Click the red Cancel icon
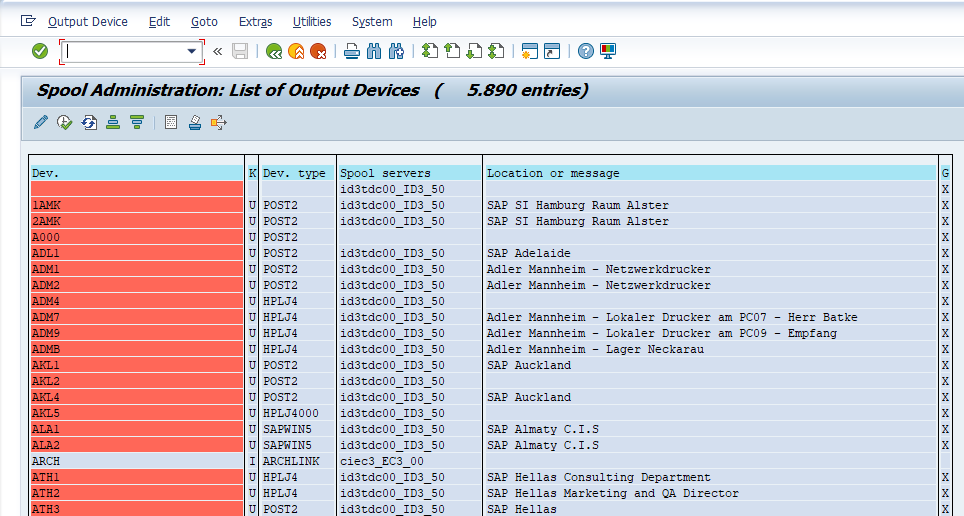 click(318, 51)
